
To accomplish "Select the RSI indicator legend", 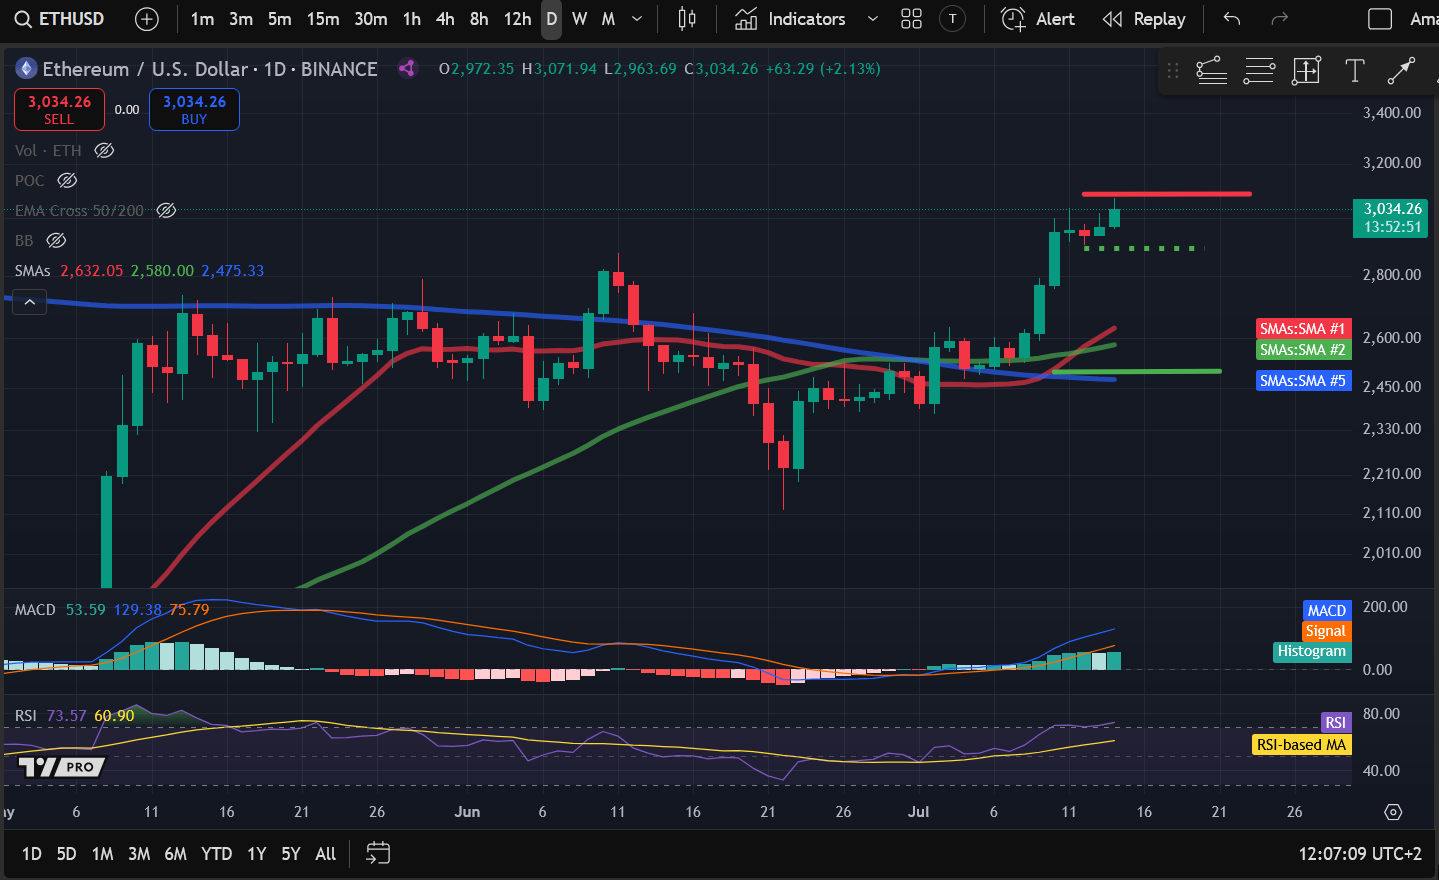I will (25, 716).
